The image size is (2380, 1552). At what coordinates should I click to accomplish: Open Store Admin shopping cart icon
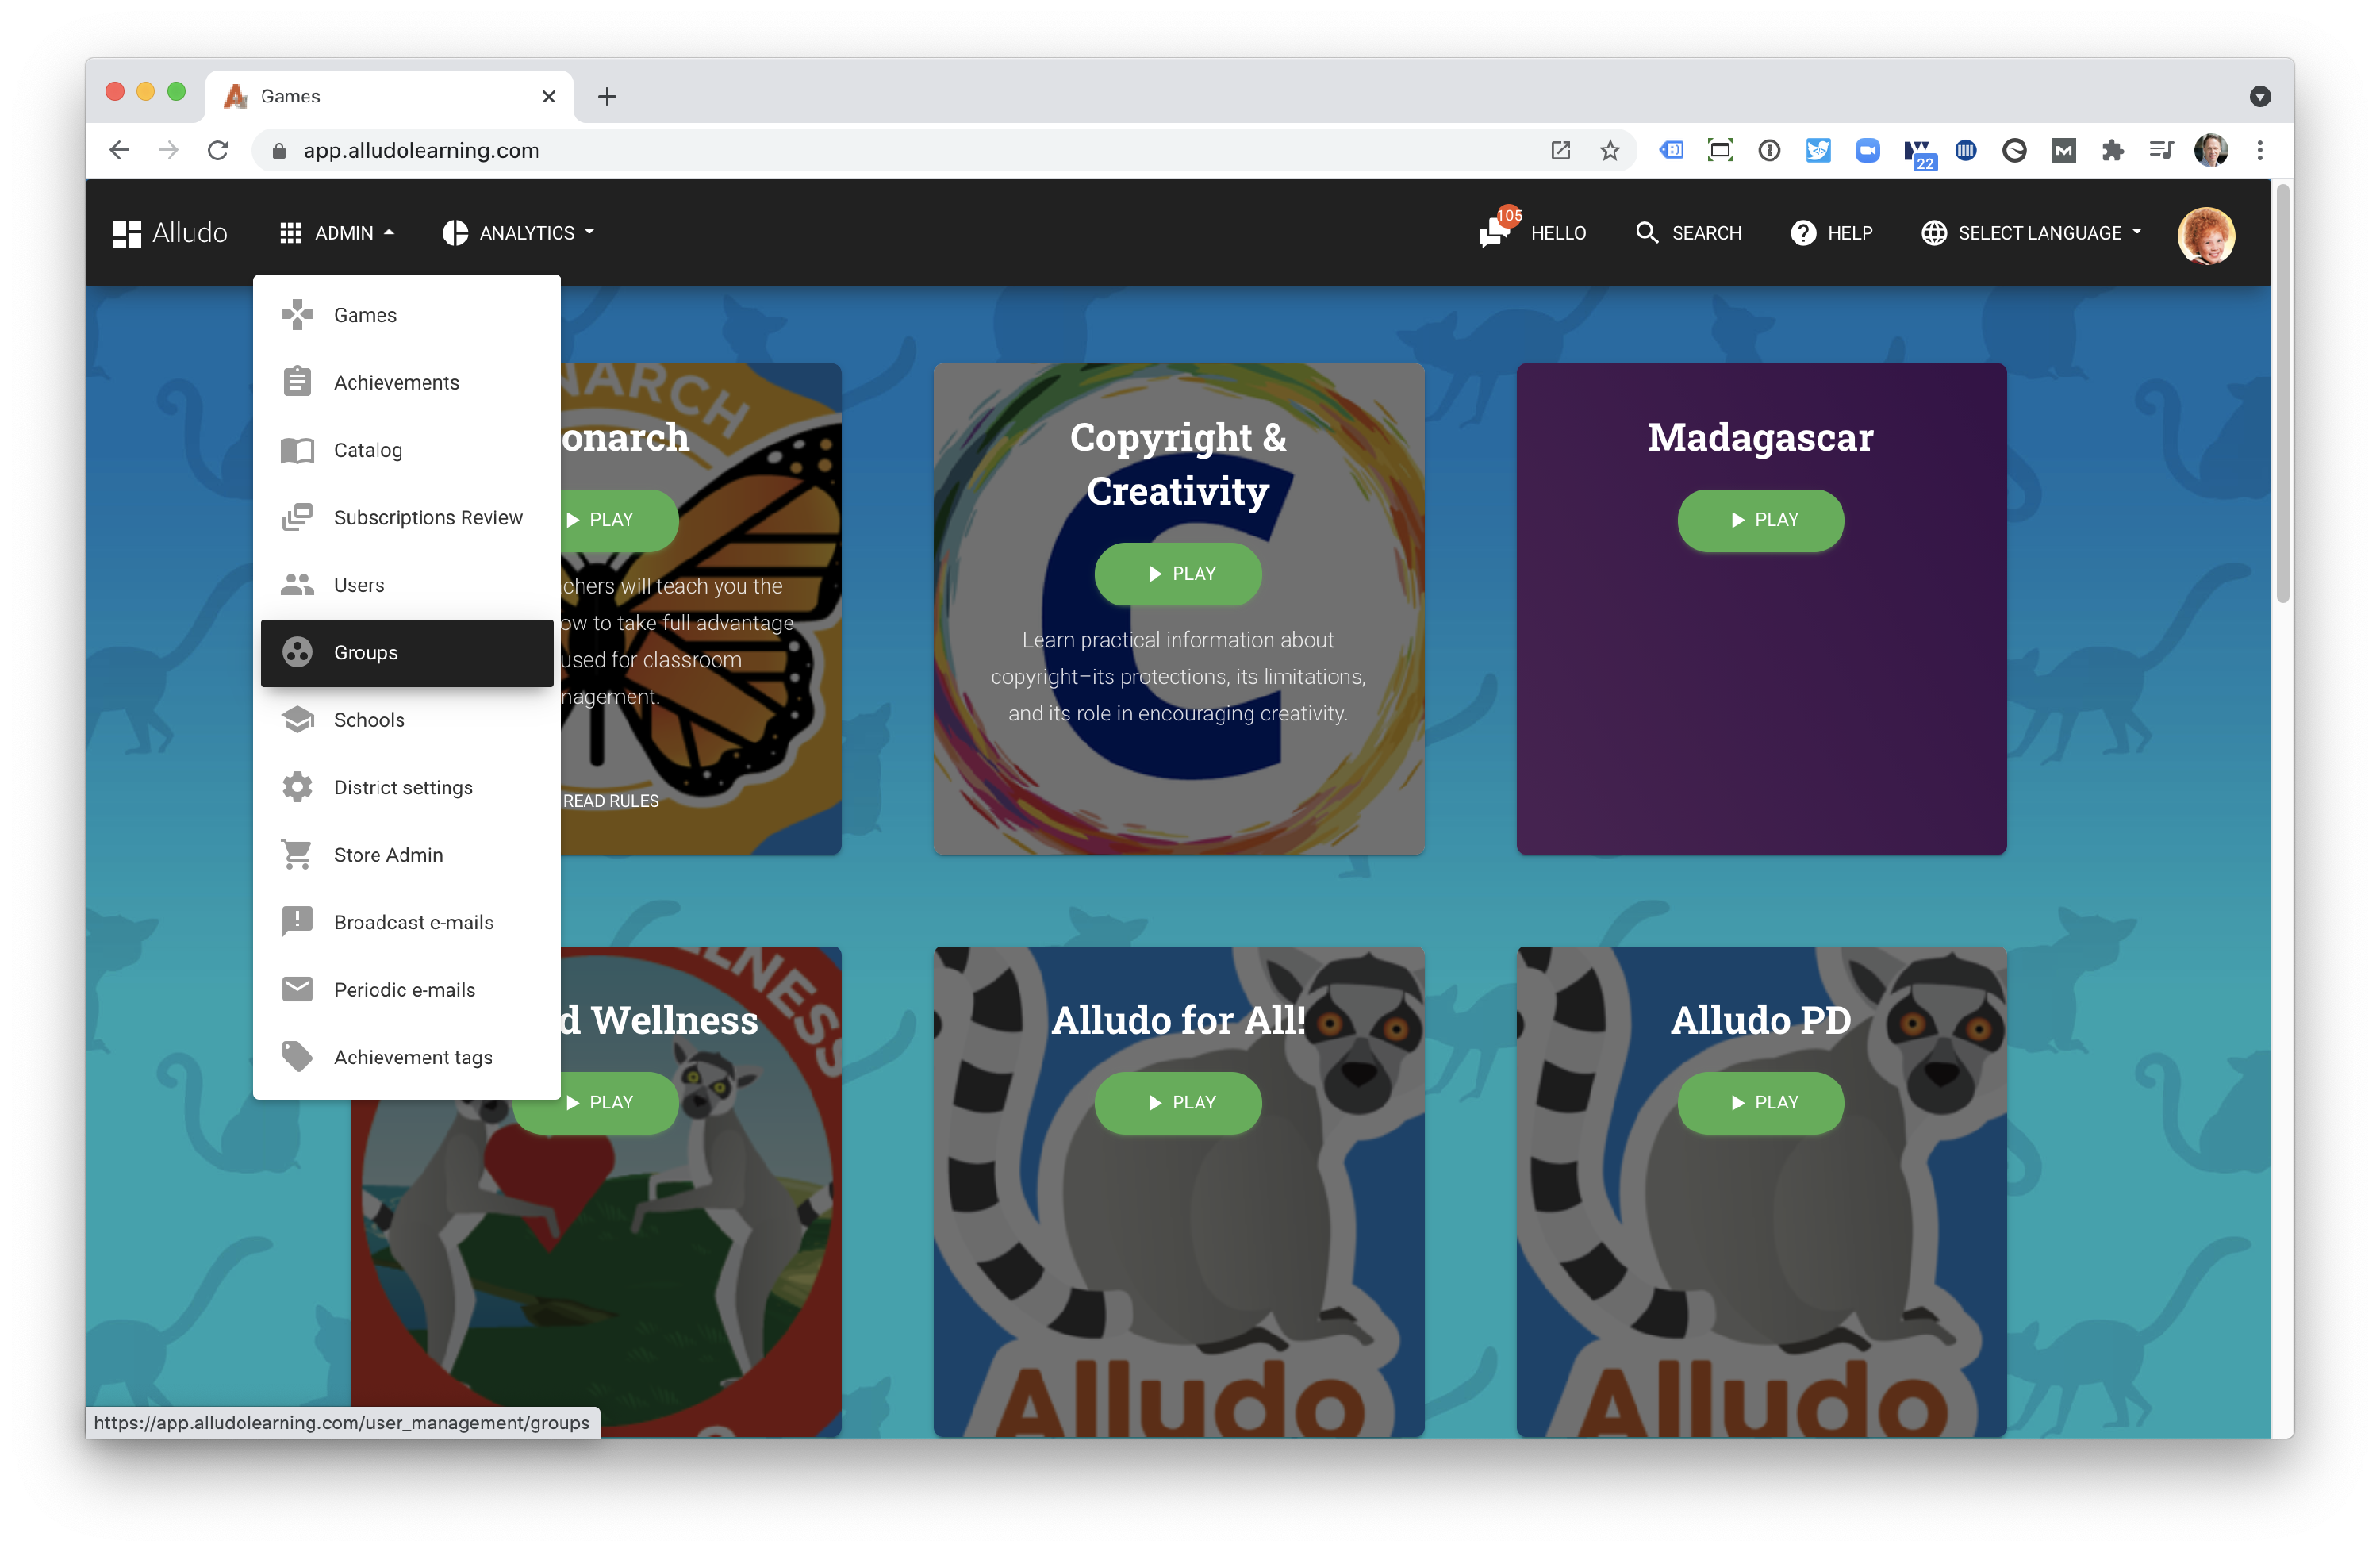pos(297,855)
